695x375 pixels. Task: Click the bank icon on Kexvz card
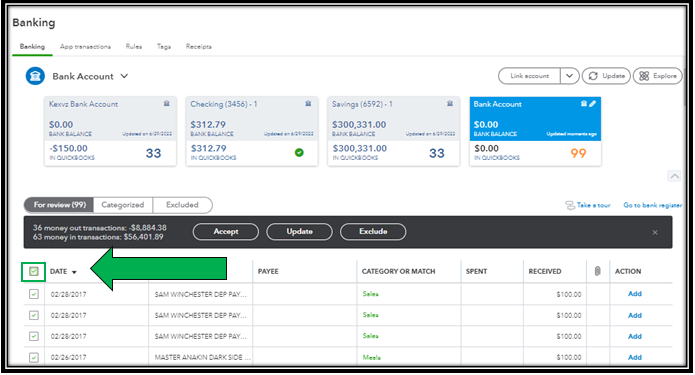[x=167, y=104]
